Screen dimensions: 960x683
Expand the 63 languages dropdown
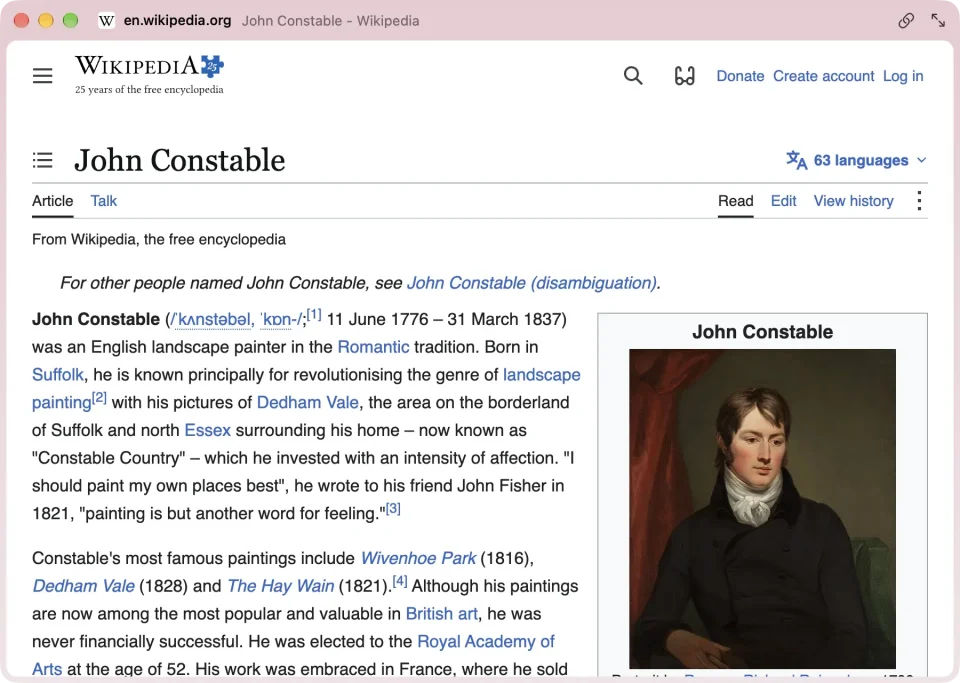[x=856, y=160]
